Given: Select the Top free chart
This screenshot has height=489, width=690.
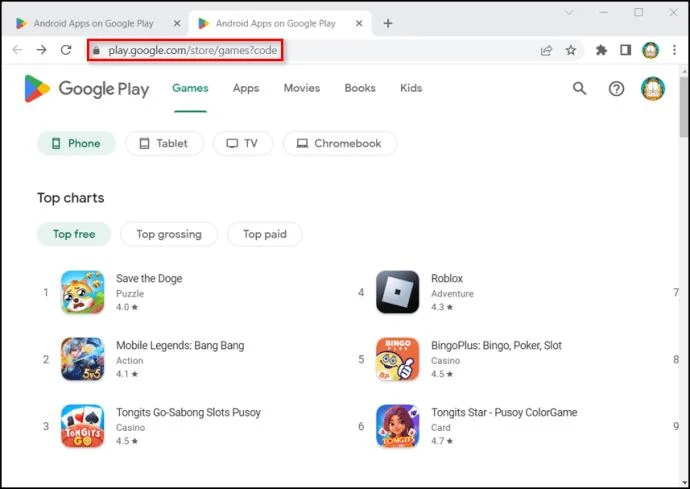Looking at the screenshot, I should [x=74, y=234].
